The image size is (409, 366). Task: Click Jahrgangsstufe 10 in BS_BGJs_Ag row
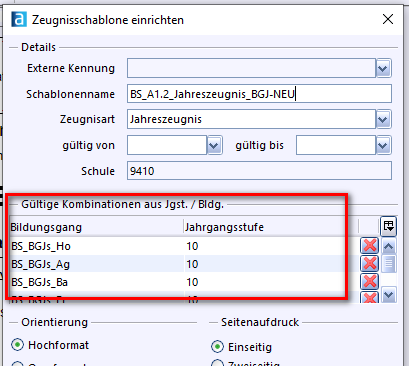[x=271, y=264]
